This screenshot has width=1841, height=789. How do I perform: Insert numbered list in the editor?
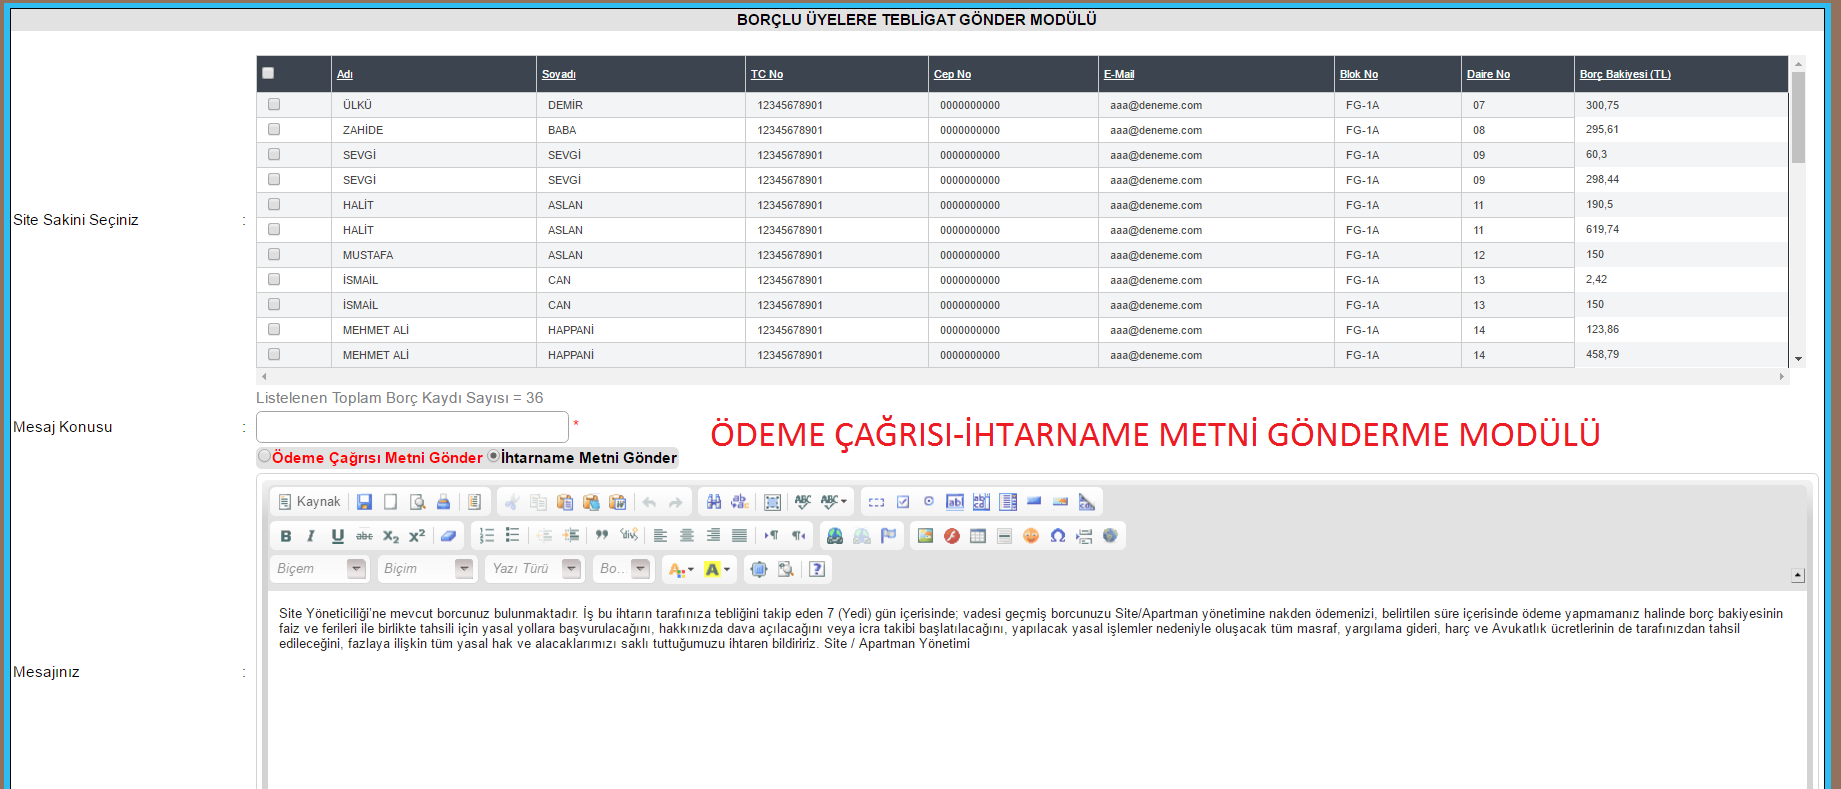pos(487,536)
